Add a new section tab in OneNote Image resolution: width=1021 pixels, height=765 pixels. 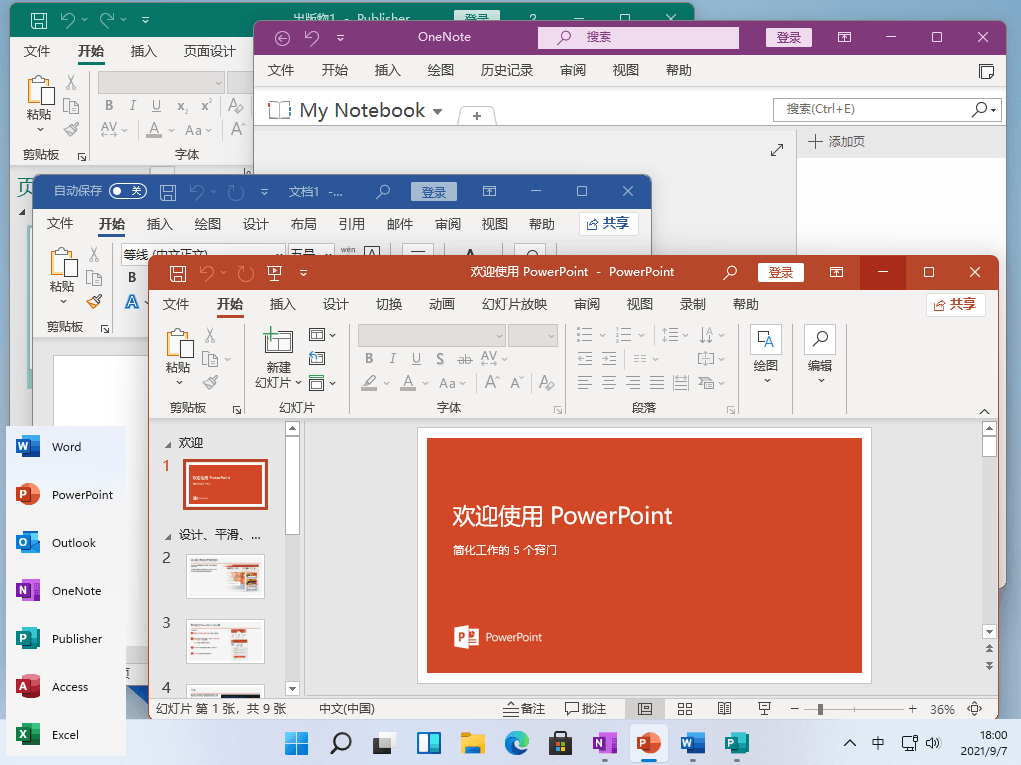[477, 115]
